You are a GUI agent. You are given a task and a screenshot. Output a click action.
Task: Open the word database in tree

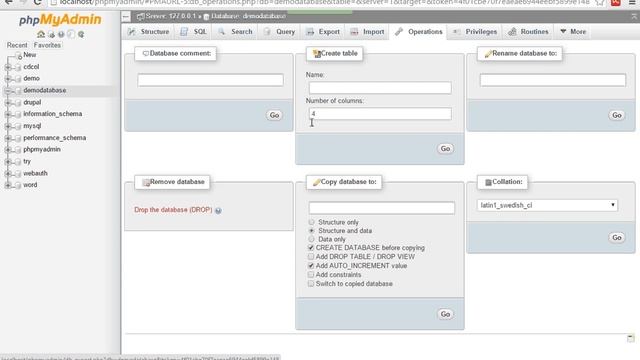[x=30, y=185]
